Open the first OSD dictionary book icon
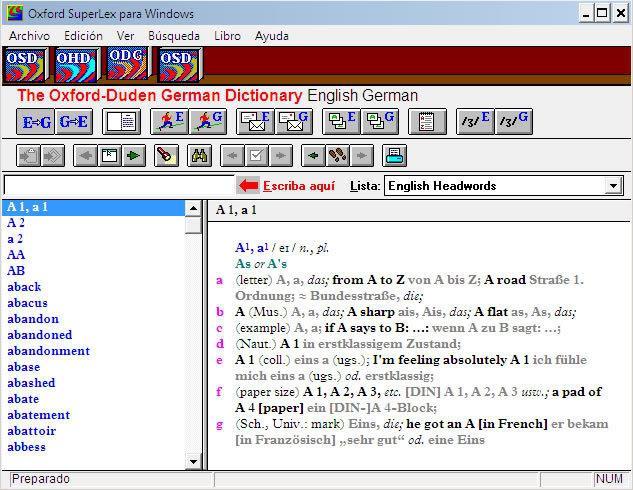Viewport: 633px width, 490px height. [25, 65]
